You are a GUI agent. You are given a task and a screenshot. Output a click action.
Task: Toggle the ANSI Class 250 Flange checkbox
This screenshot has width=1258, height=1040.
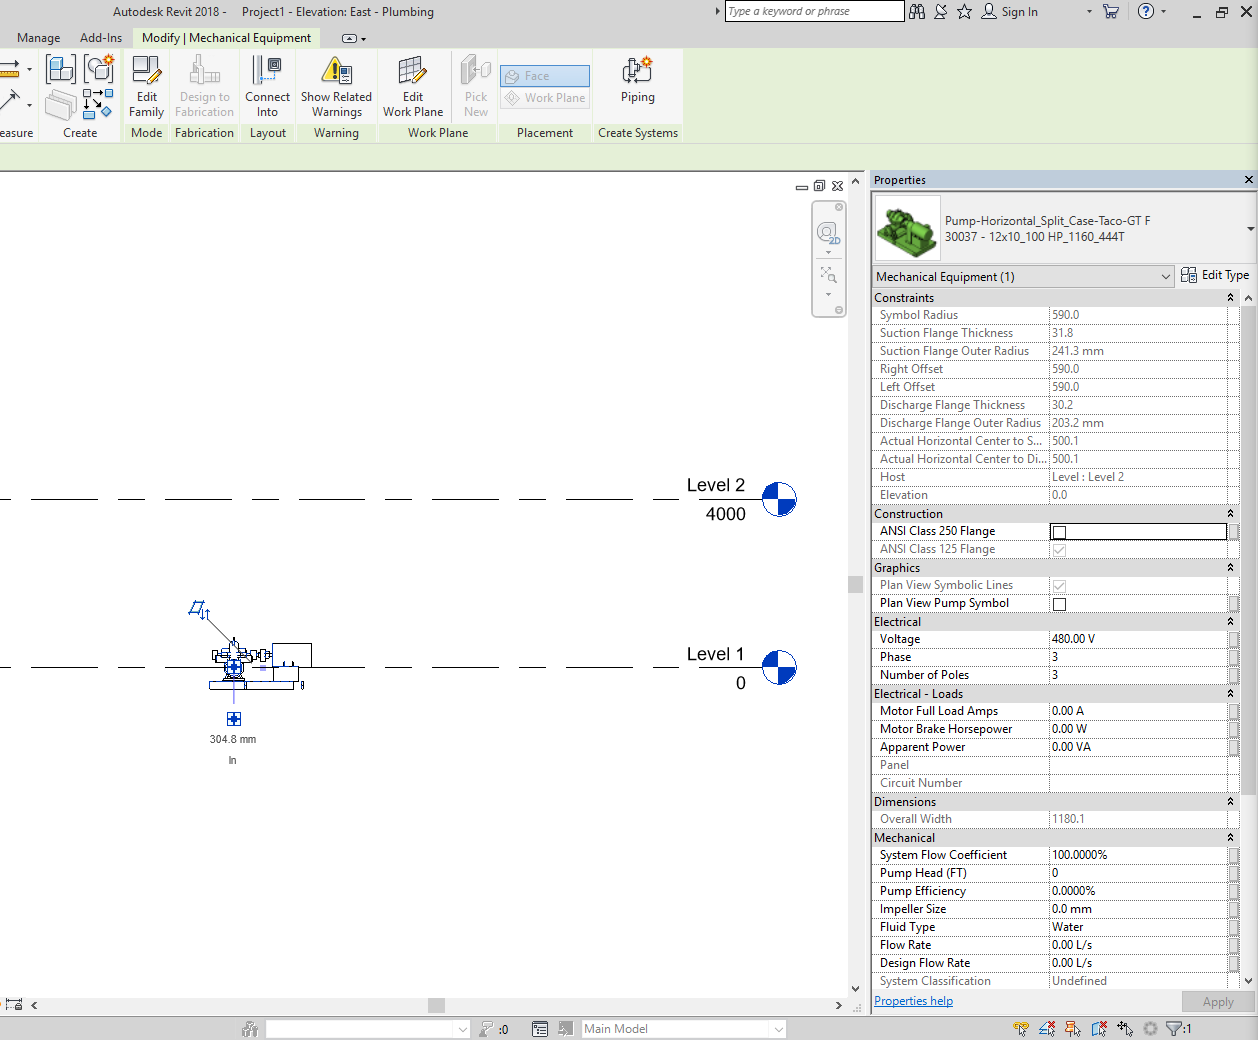point(1059,532)
